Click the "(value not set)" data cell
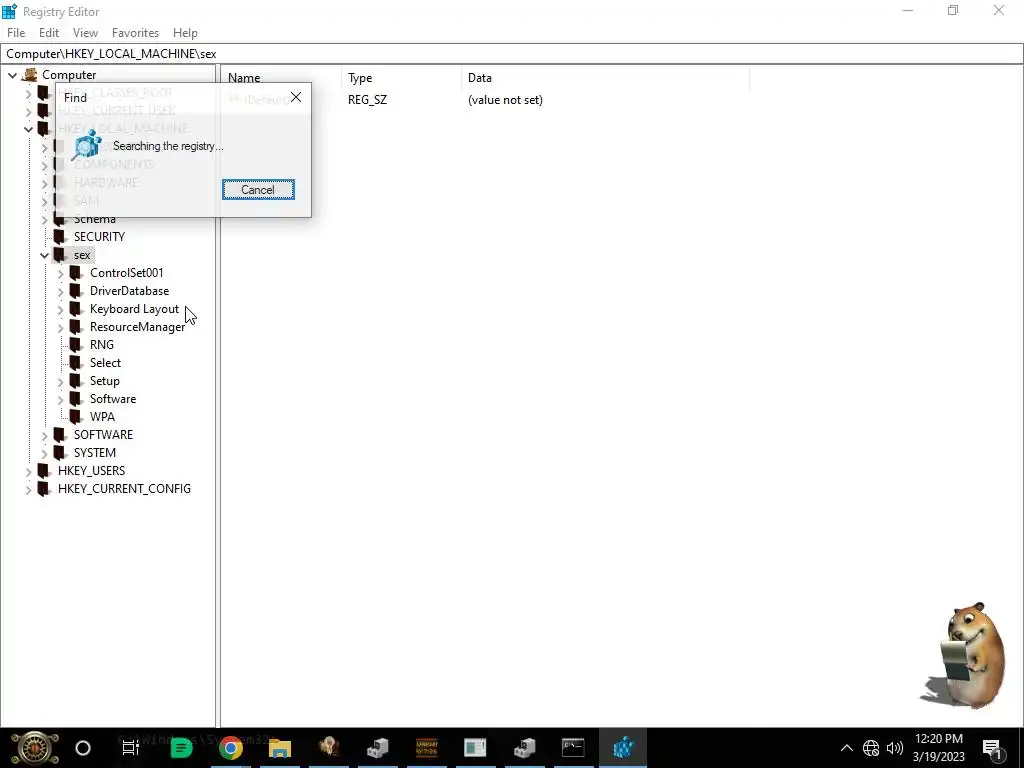1024x768 pixels. pyautogui.click(x=505, y=100)
